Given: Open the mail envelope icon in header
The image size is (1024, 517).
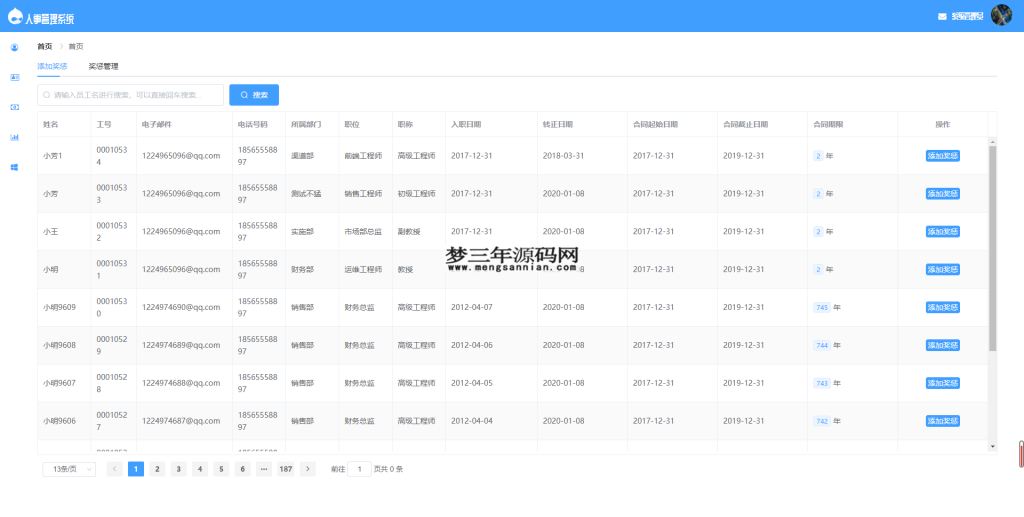Looking at the screenshot, I should (942, 16).
